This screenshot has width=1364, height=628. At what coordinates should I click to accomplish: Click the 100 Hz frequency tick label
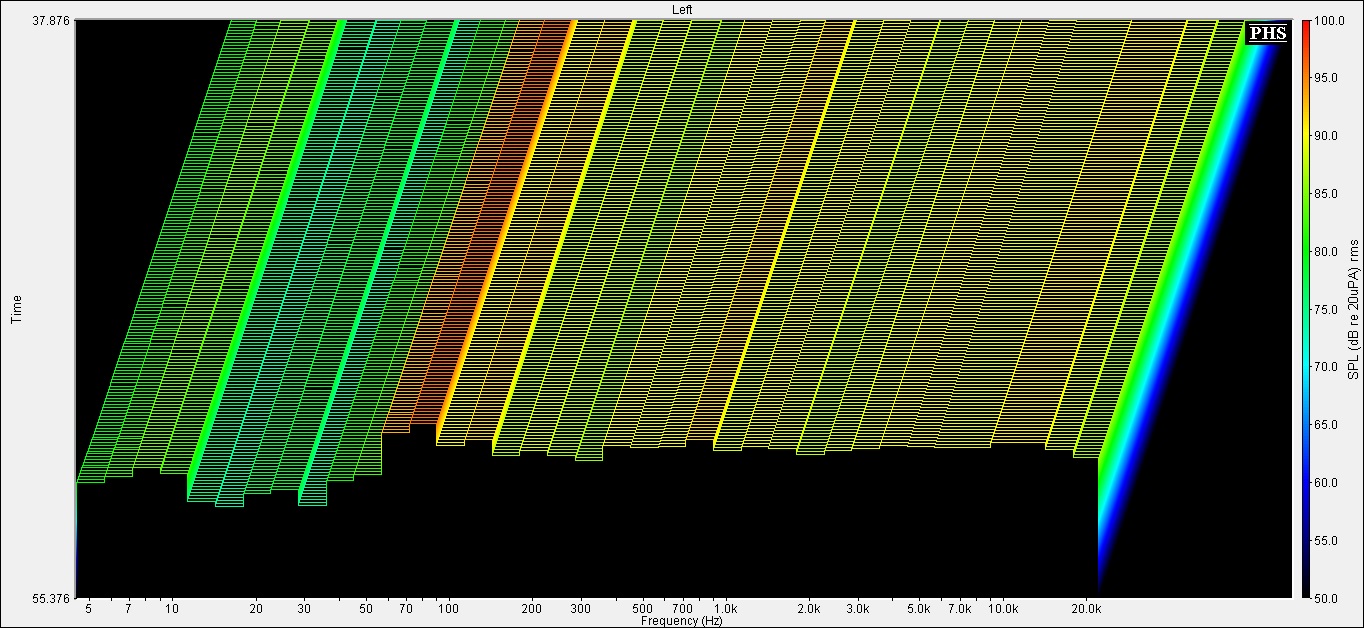pos(448,608)
